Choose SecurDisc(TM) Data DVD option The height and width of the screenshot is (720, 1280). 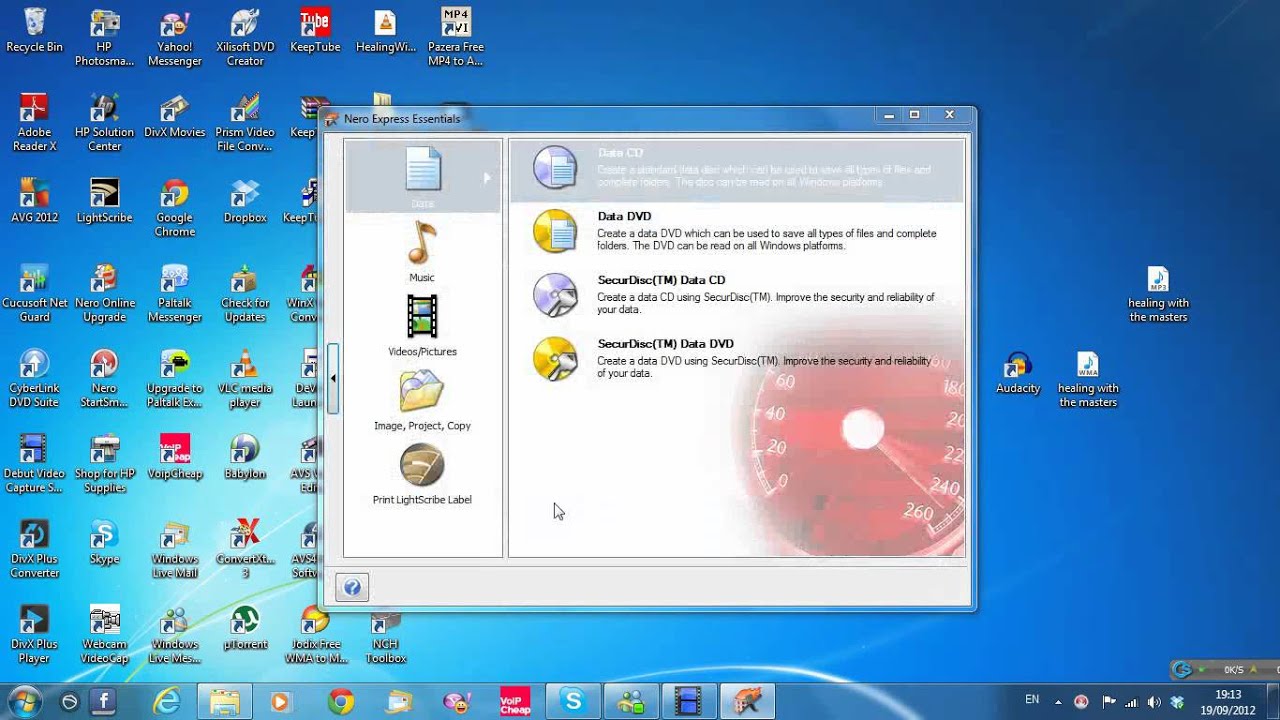pyautogui.click(x=736, y=359)
